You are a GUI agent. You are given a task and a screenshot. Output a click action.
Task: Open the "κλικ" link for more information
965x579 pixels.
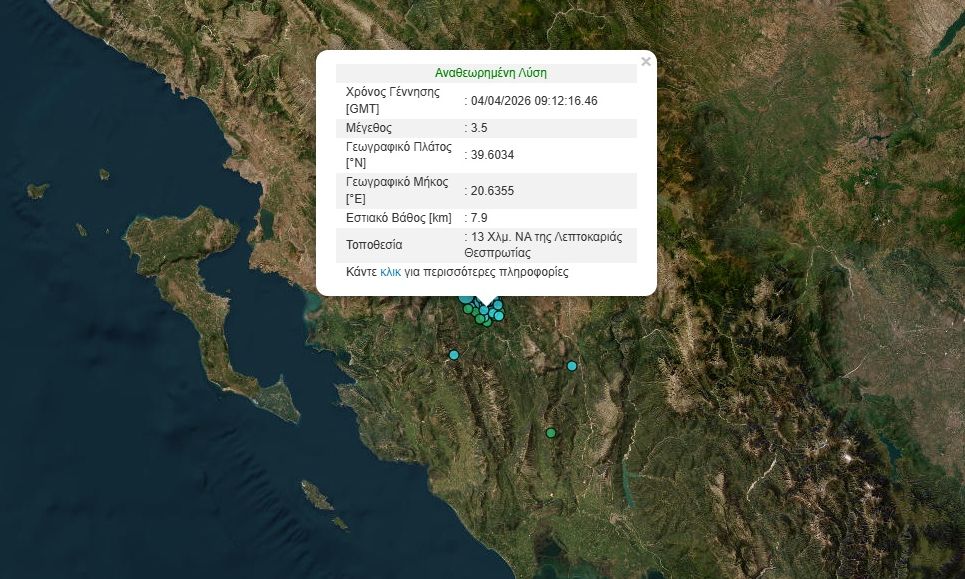[x=390, y=272]
